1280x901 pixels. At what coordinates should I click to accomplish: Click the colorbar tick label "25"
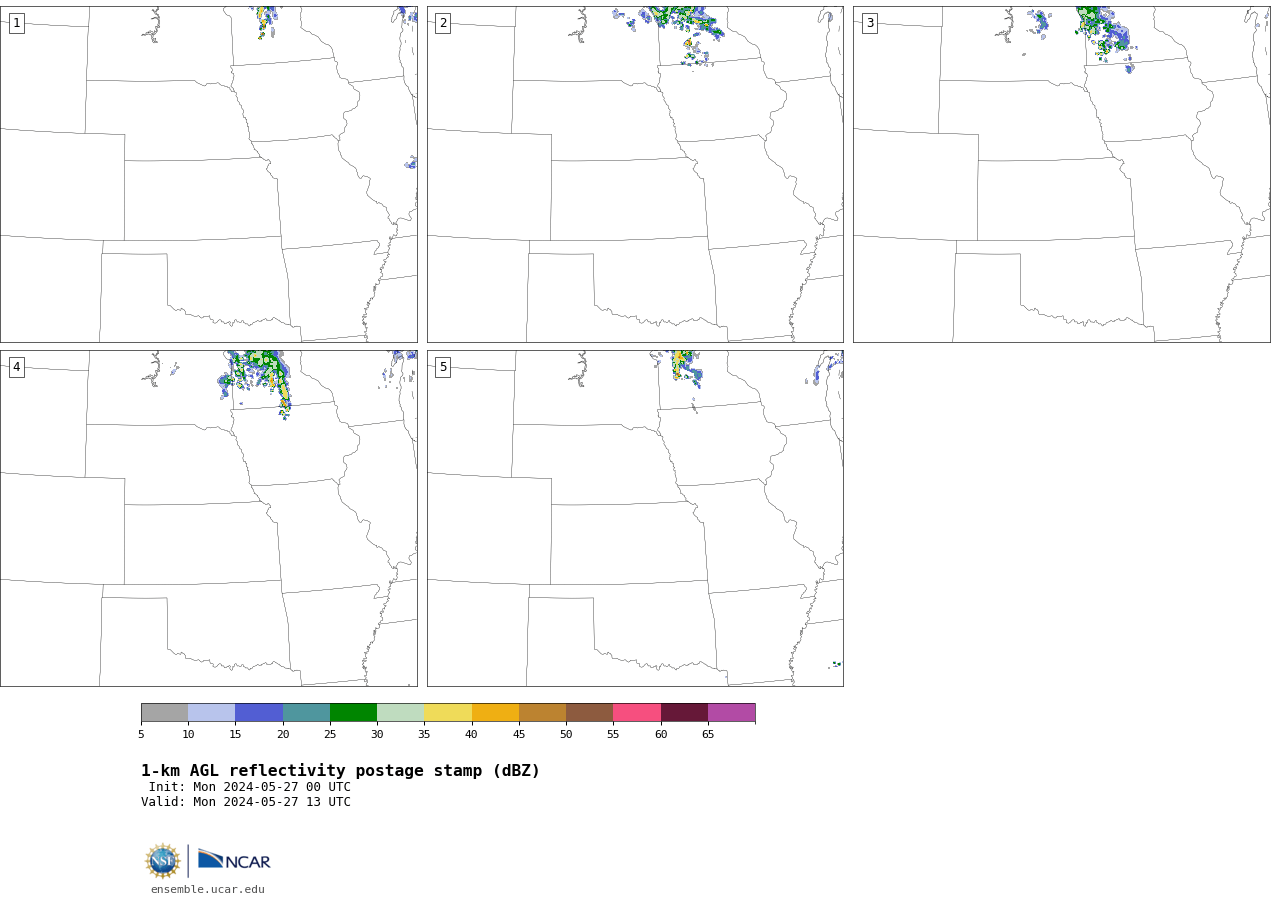330,735
